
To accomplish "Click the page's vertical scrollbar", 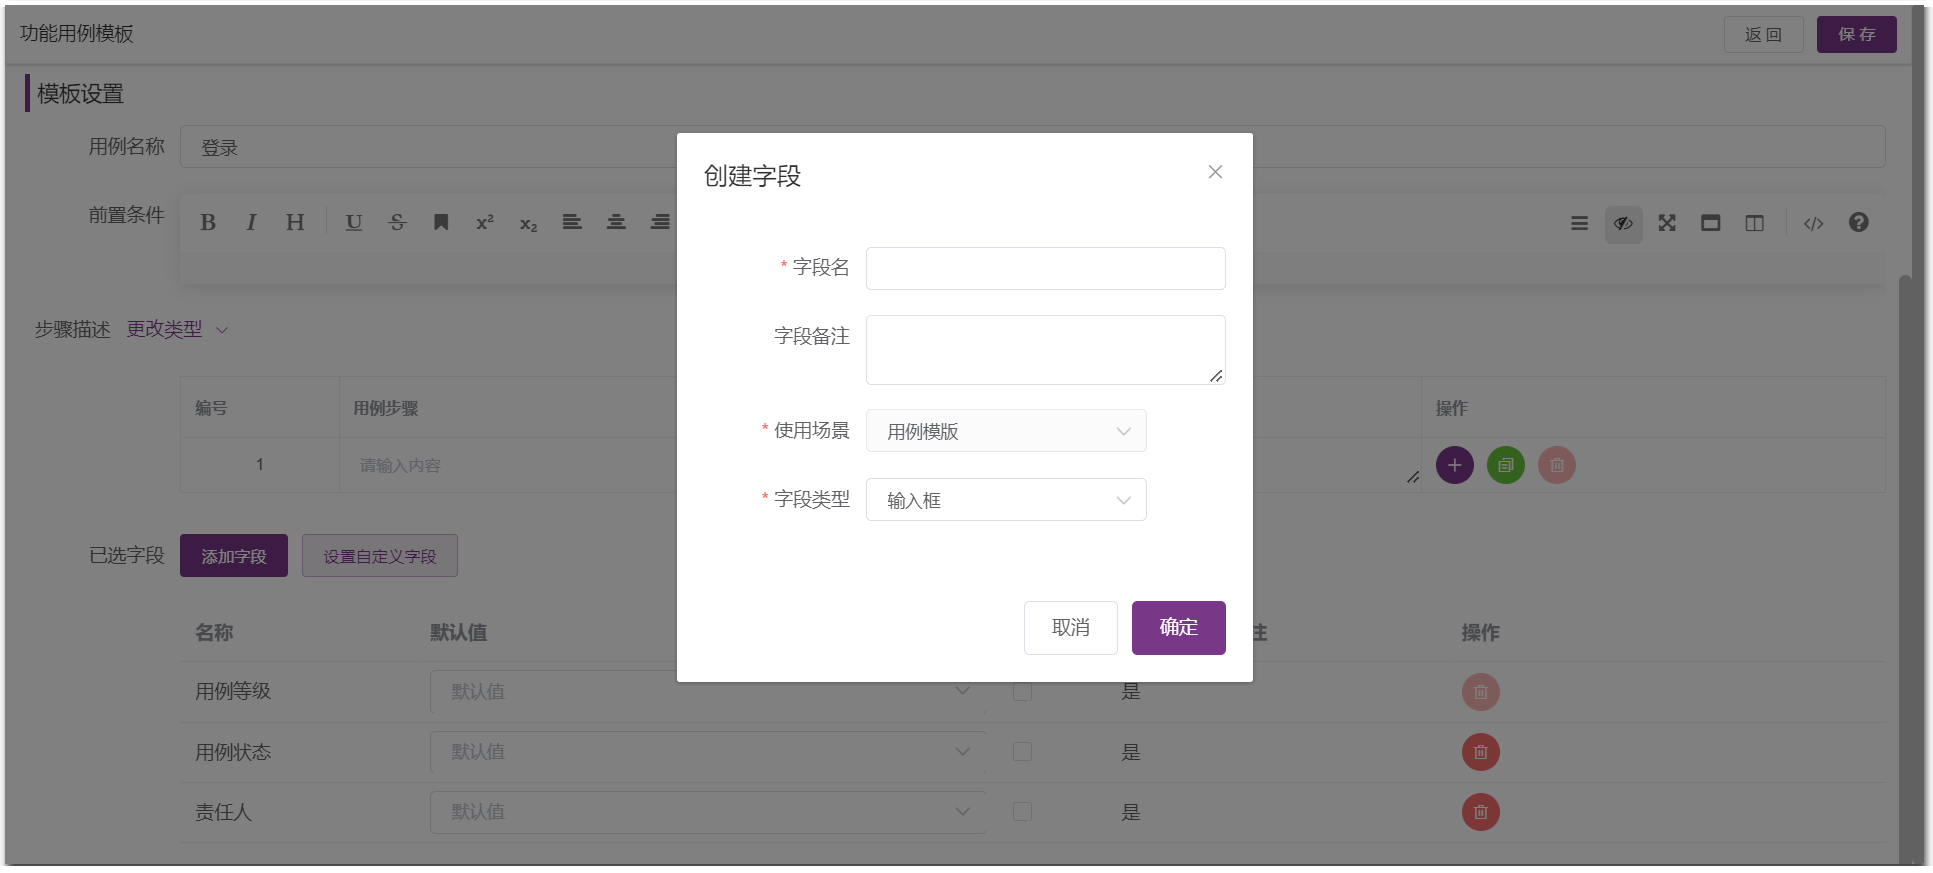I will (1905, 570).
